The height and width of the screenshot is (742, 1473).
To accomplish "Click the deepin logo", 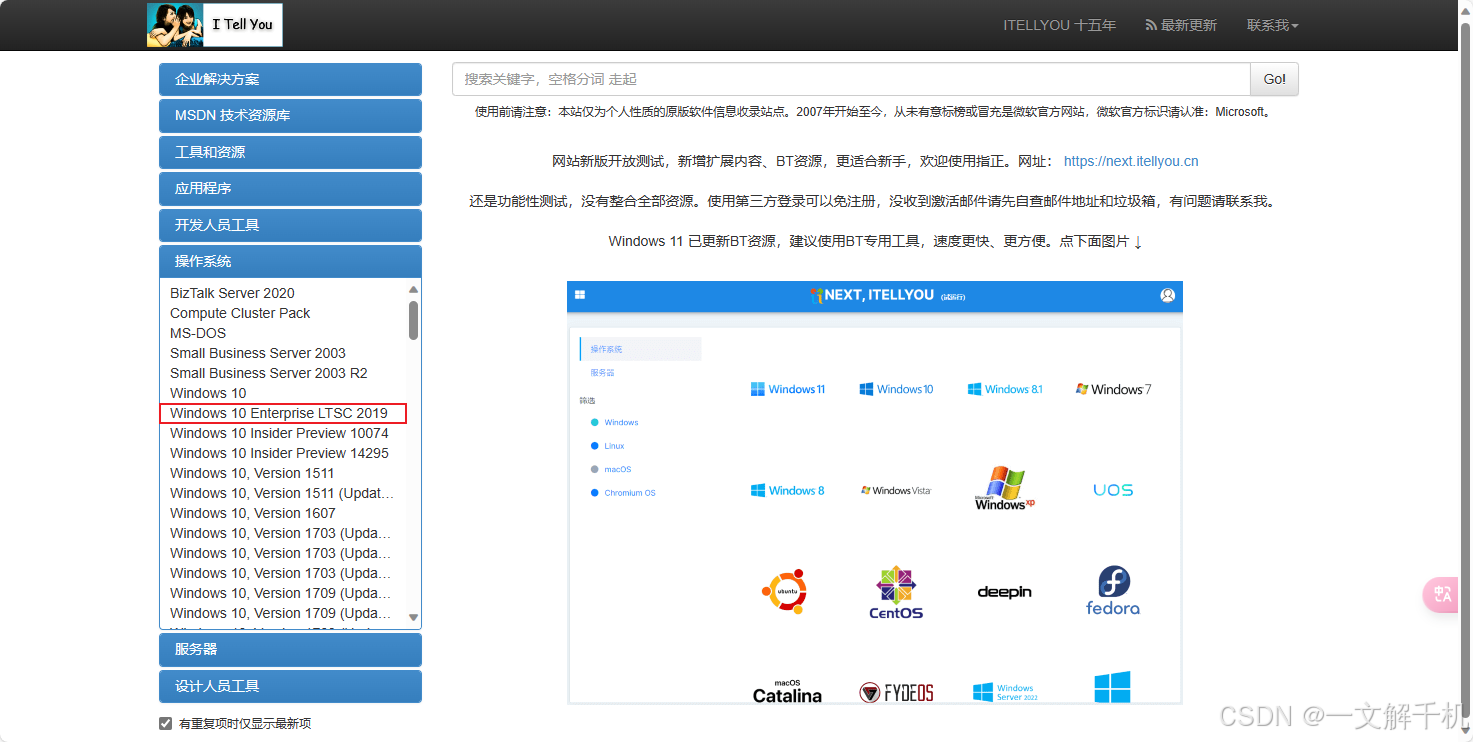I will click(x=1004, y=591).
